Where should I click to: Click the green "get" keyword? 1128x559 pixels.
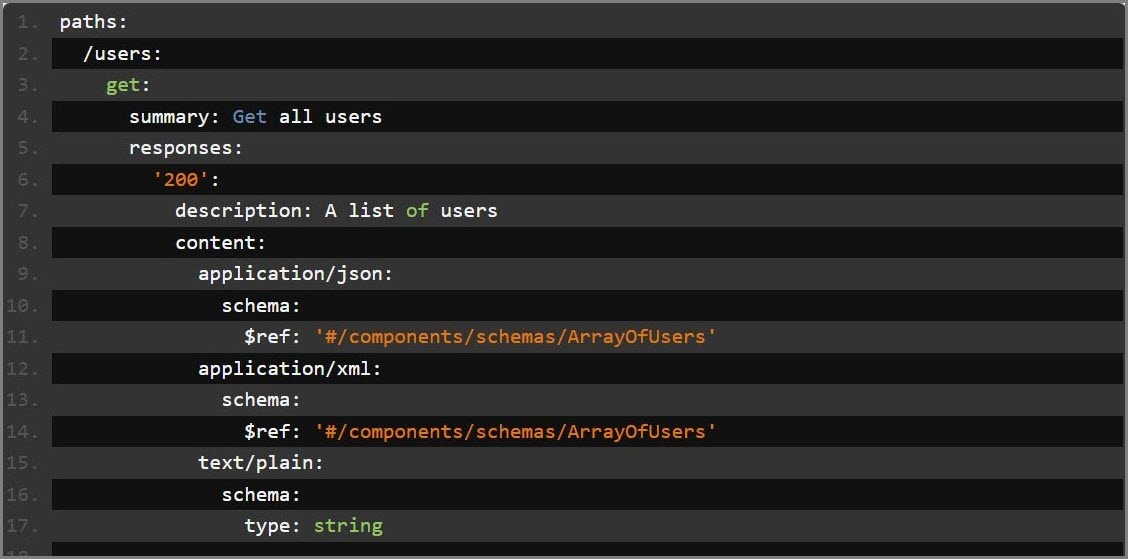(x=123, y=85)
